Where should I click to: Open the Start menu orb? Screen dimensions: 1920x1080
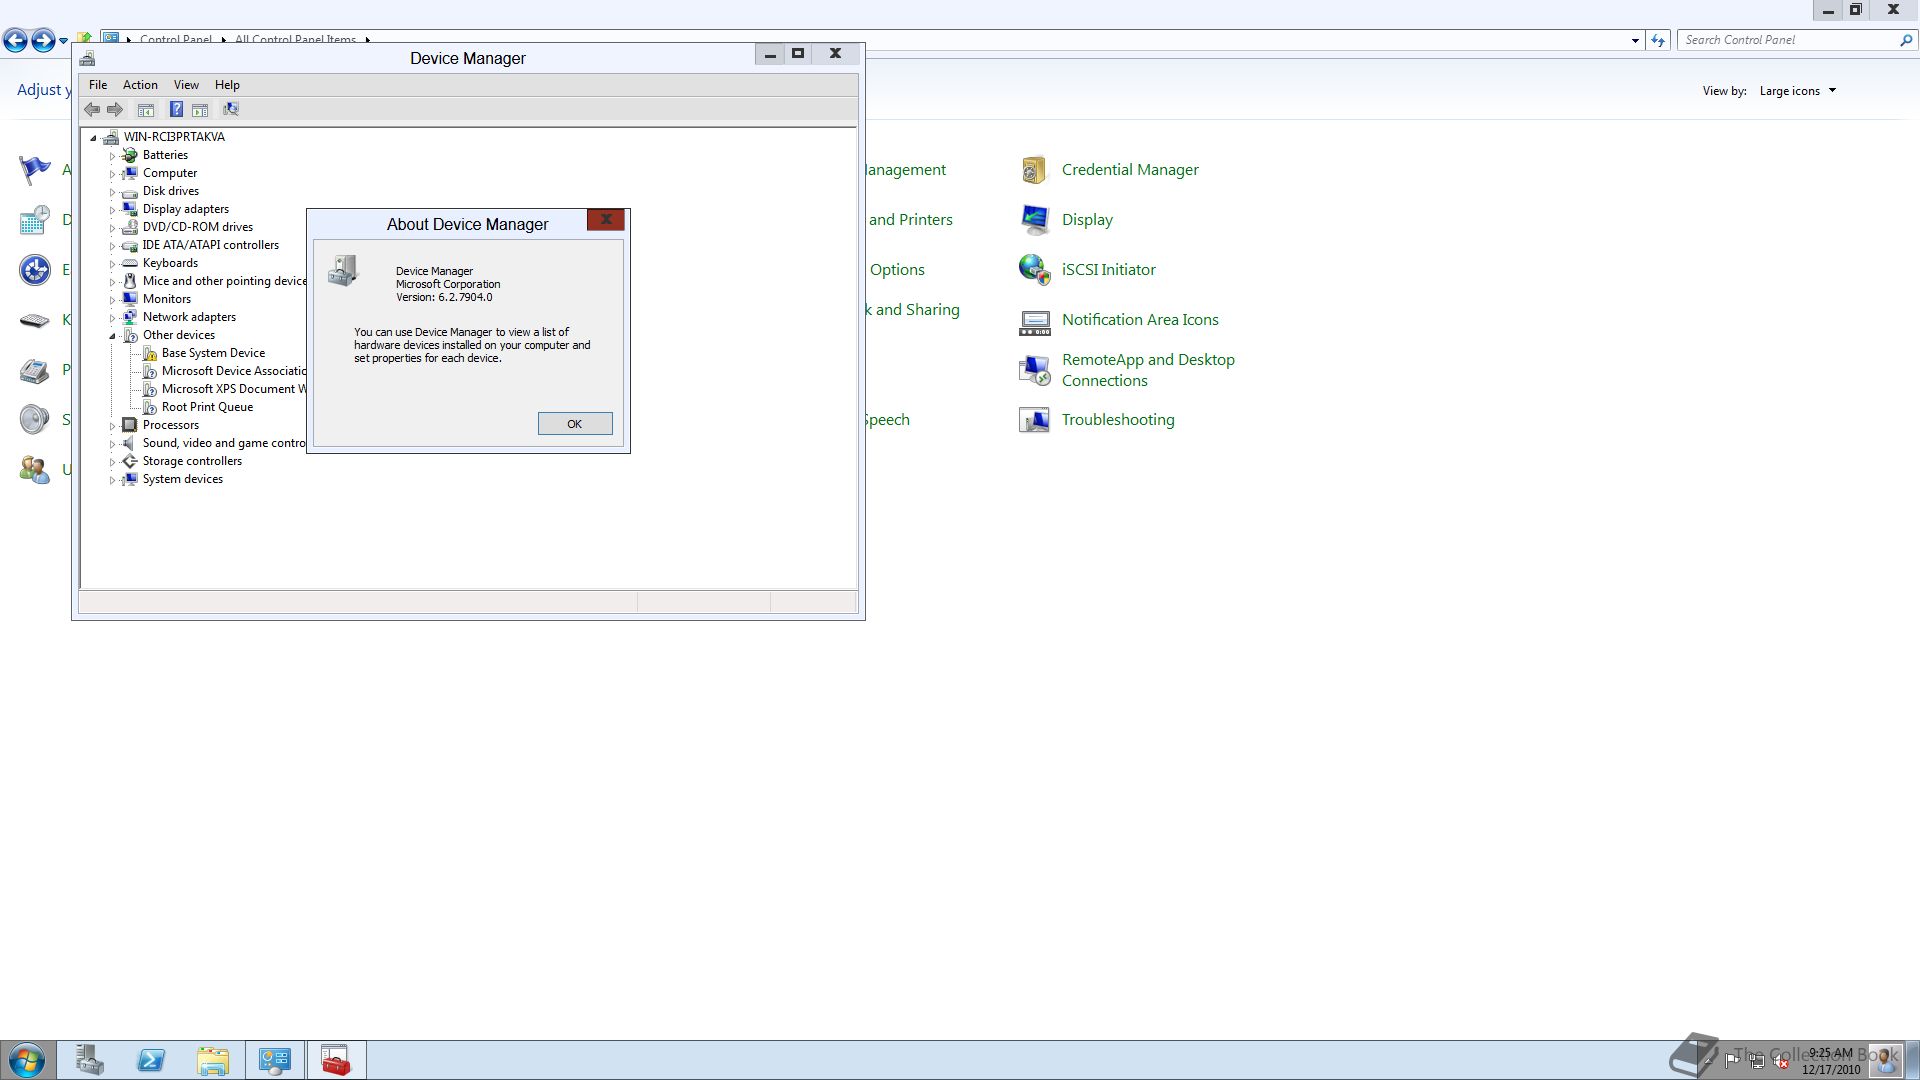pyautogui.click(x=27, y=1060)
